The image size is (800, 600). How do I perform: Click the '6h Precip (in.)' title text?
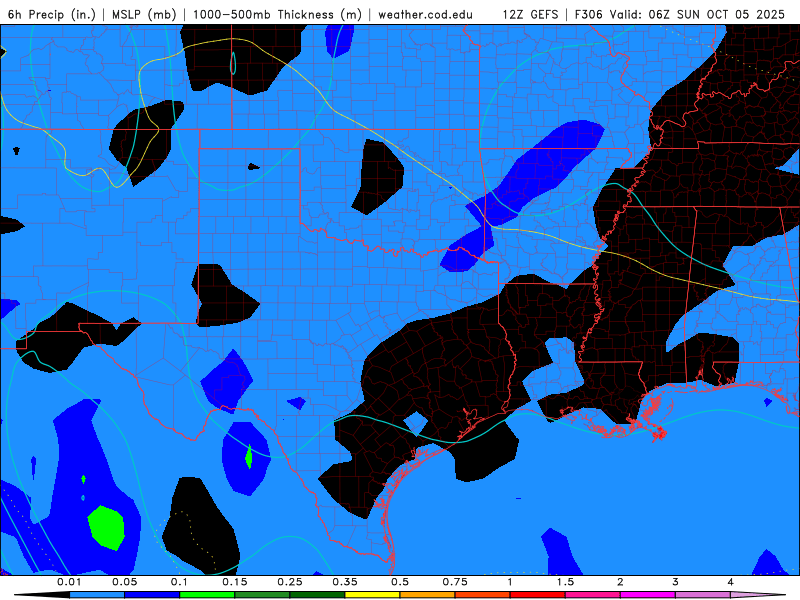pyautogui.click(x=52, y=14)
